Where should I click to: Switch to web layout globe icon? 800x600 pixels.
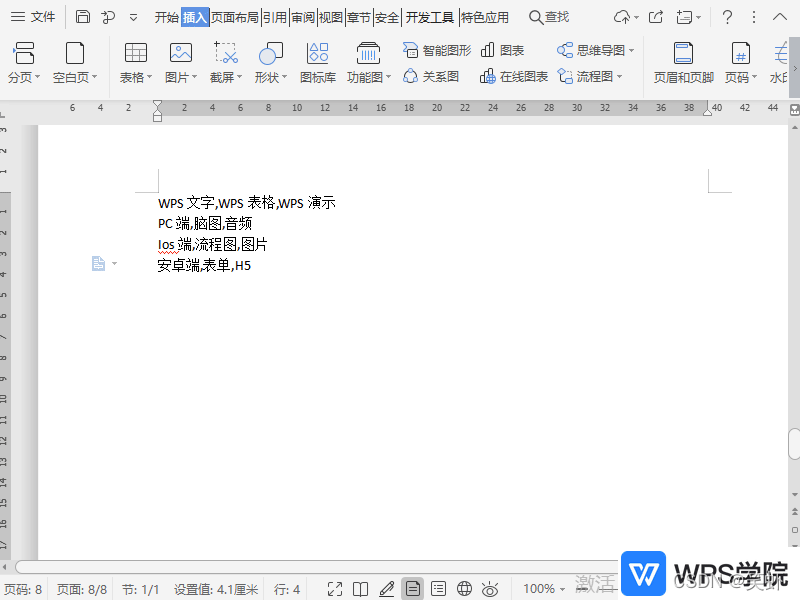[464, 589]
